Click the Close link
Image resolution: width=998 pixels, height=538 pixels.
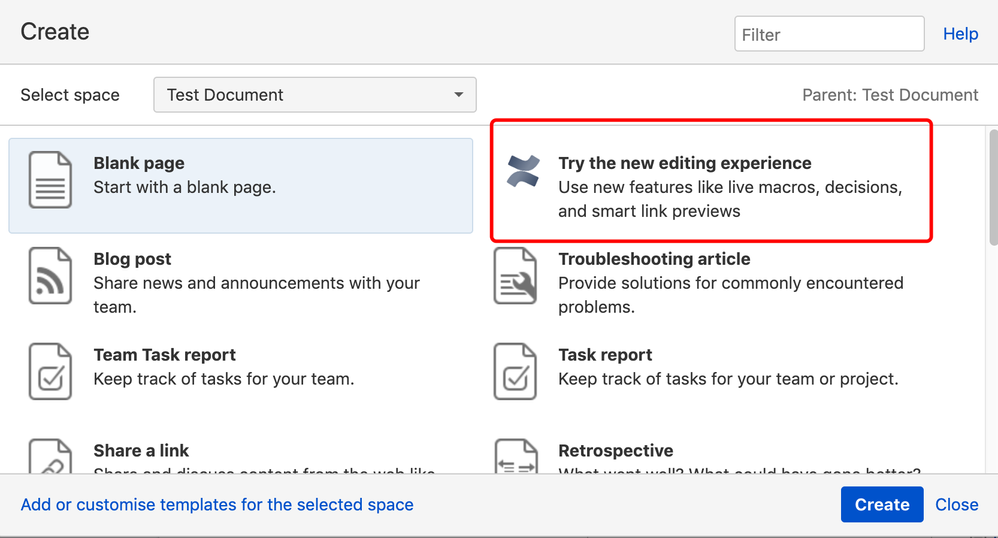(957, 504)
